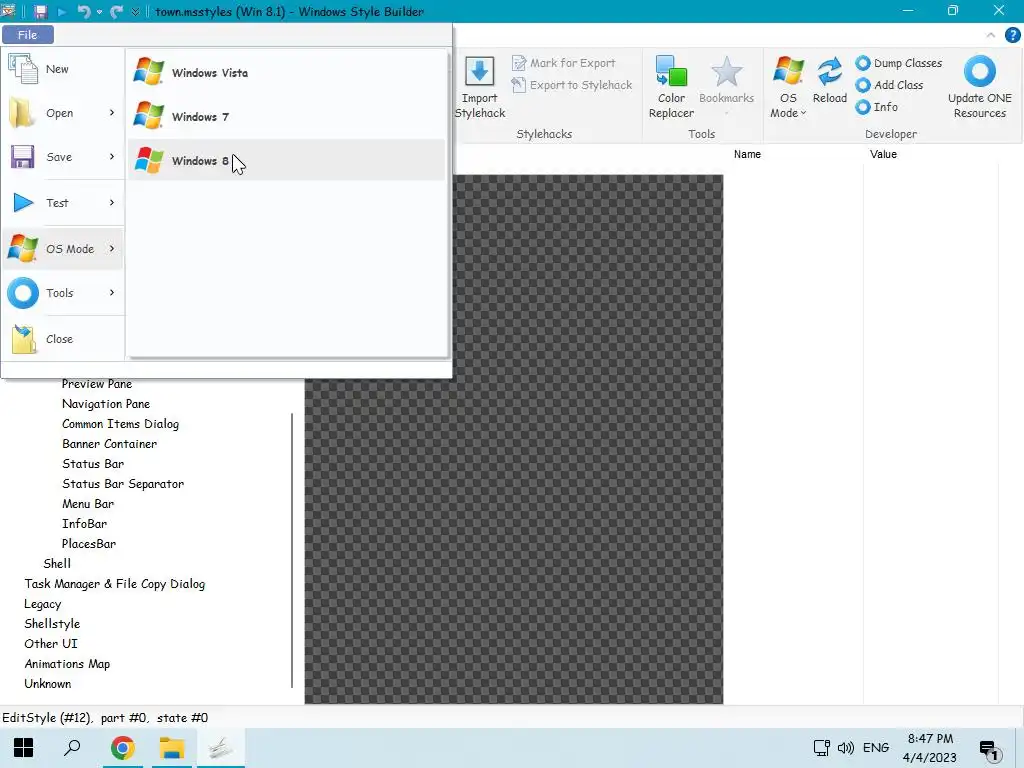Select Preview Pane in the tree
The width and height of the screenshot is (1024, 768).
point(97,384)
